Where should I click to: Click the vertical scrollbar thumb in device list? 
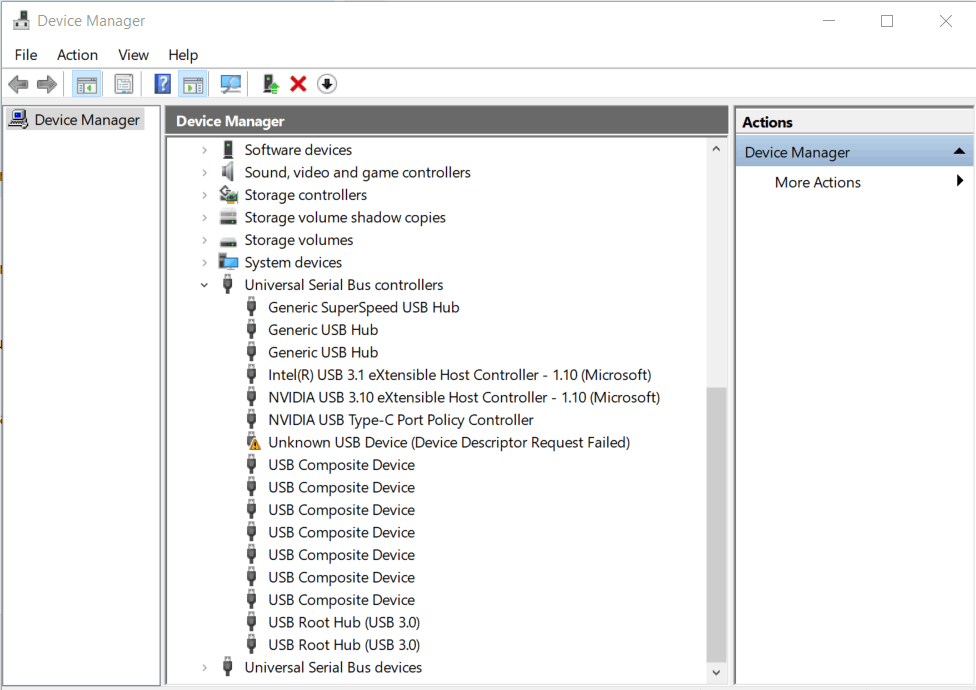(716, 524)
